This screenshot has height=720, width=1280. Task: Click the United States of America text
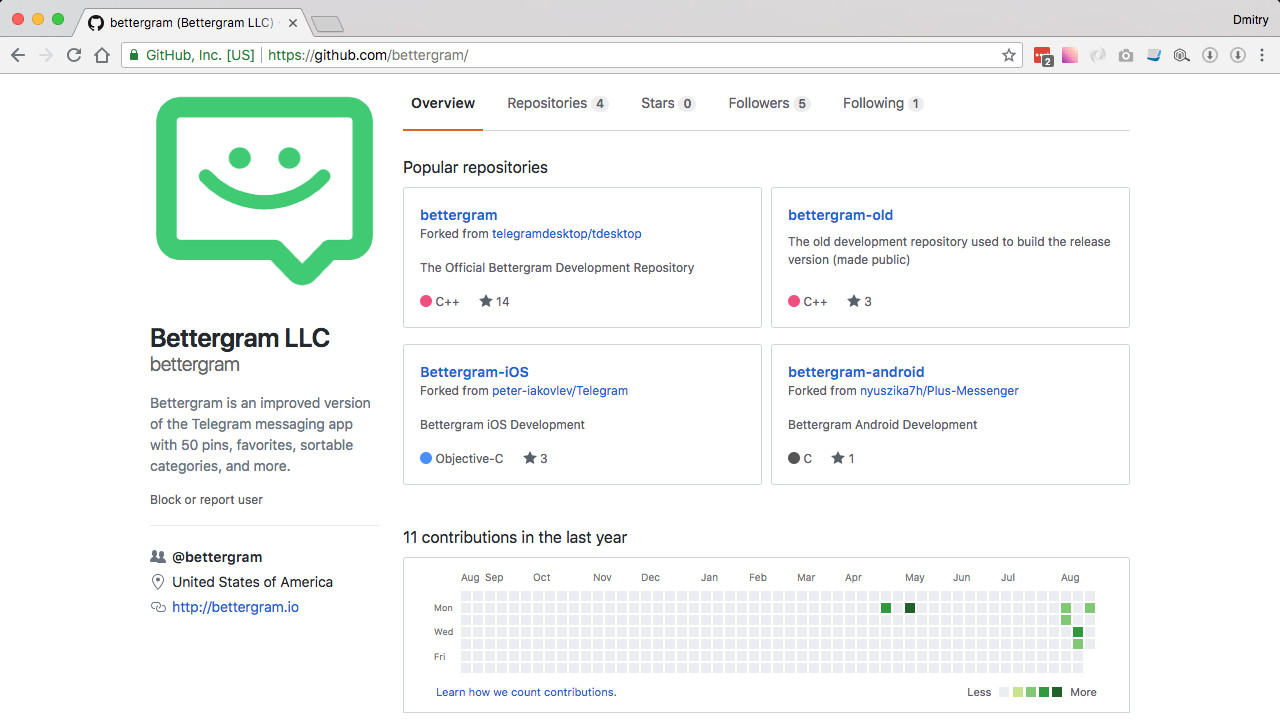click(x=252, y=582)
